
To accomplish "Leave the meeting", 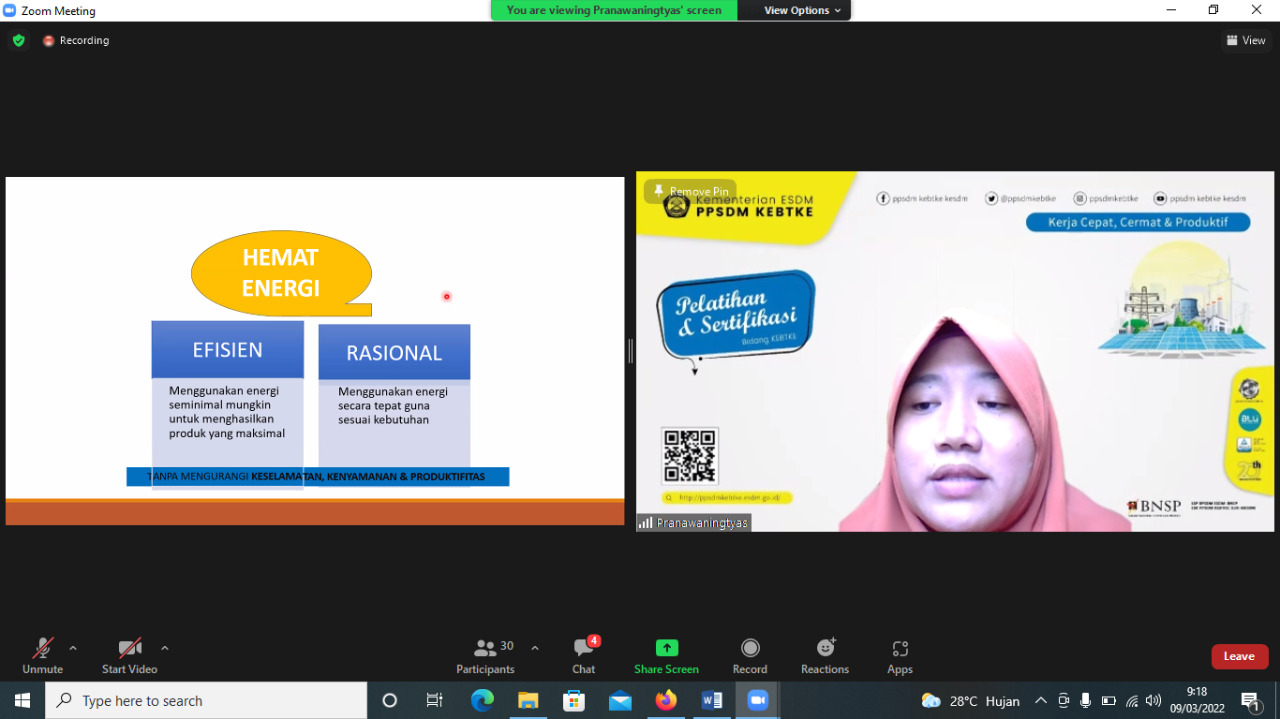I will [1239, 656].
